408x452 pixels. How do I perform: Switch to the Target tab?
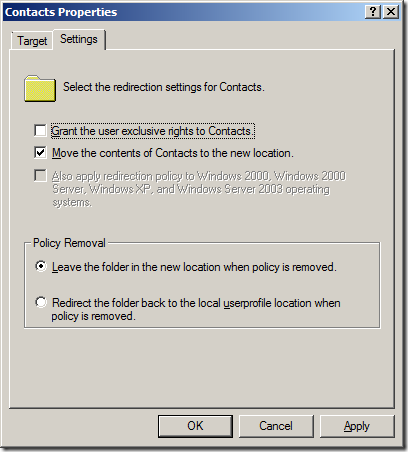32,41
